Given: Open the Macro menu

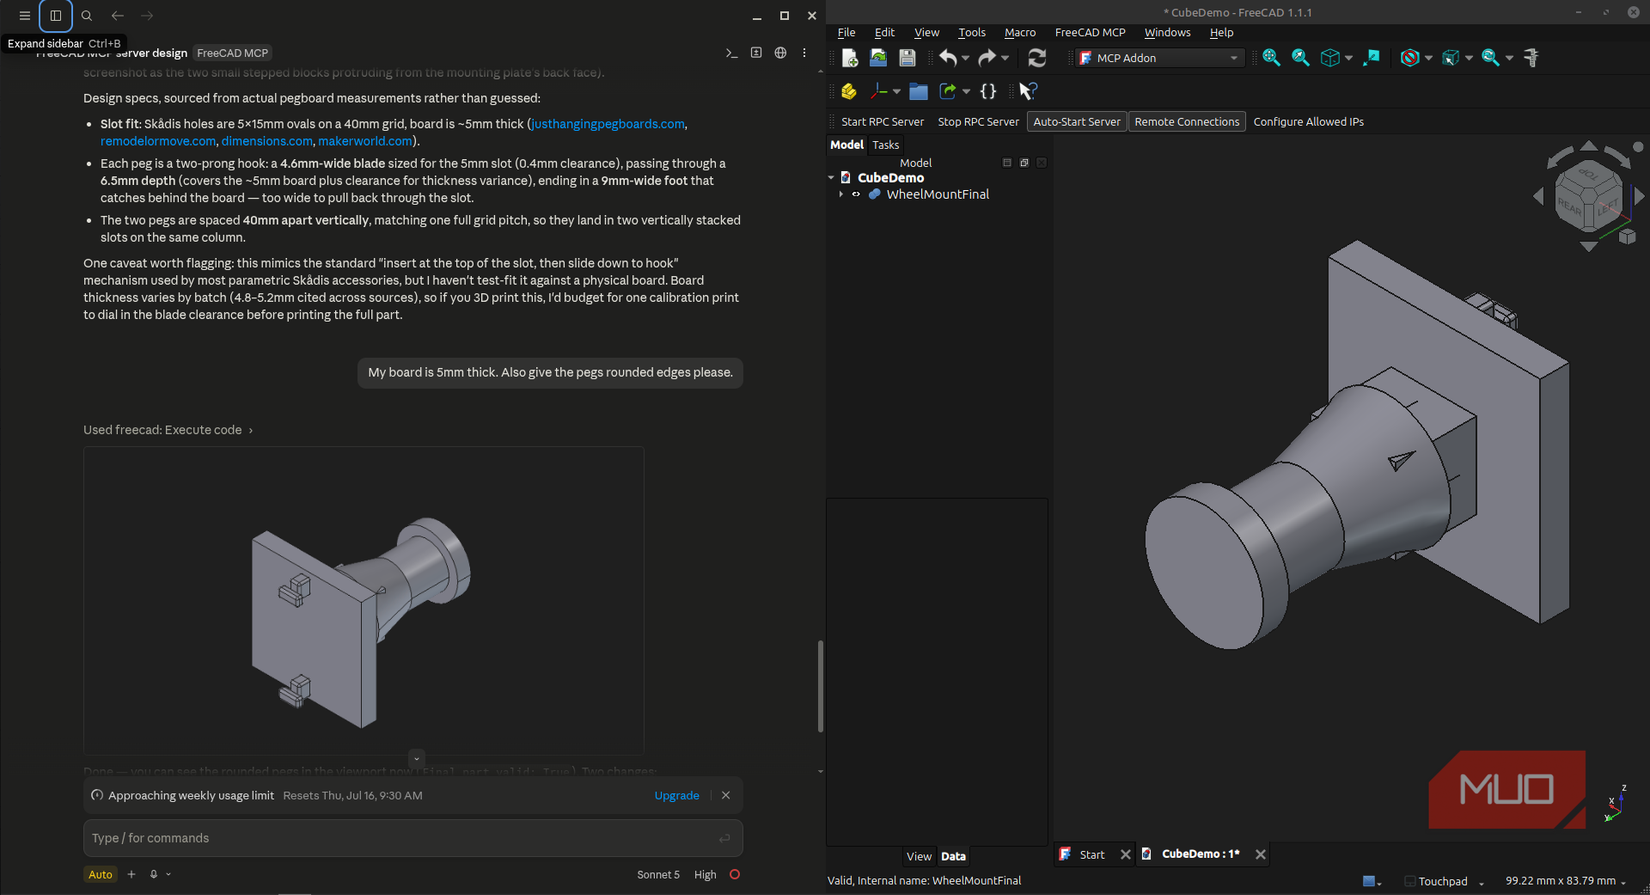Looking at the screenshot, I should pos(1020,33).
